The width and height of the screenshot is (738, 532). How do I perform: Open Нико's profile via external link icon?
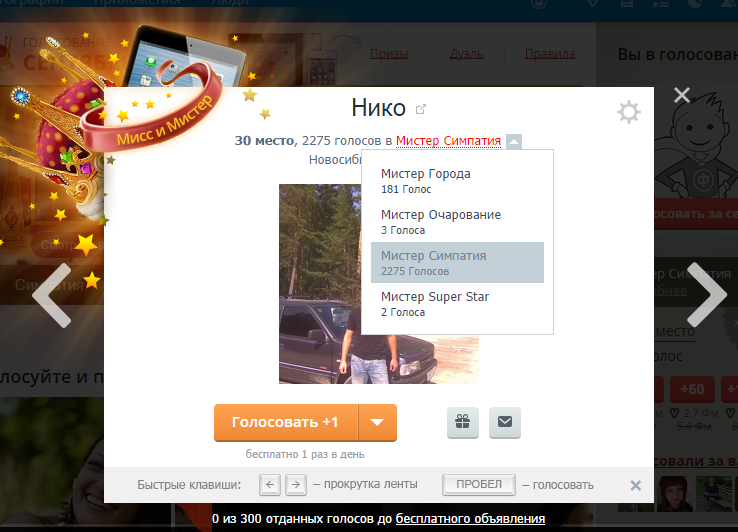[x=421, y=109]
